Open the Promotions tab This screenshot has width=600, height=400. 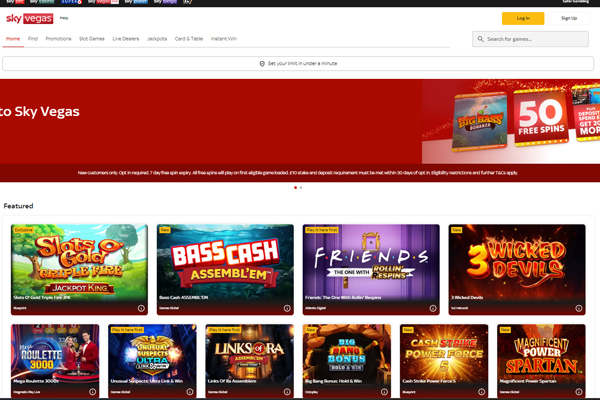(x=58, y=39)
